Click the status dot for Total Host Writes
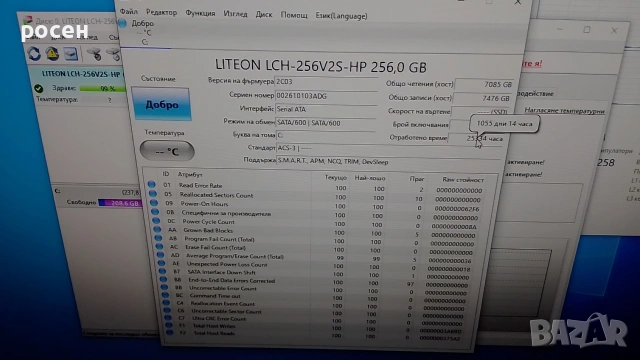The image size is (640, 360). point(169,325)
